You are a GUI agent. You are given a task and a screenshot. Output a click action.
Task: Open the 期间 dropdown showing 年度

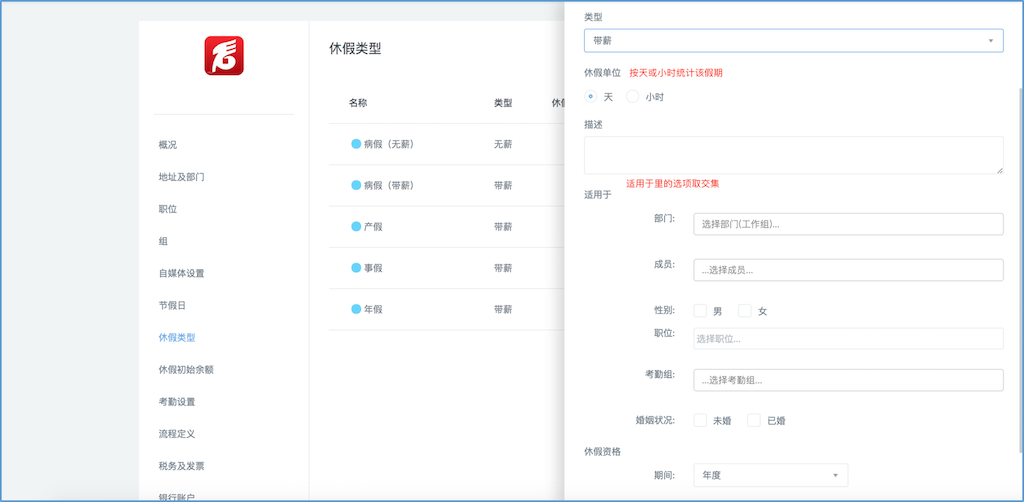[771, 475]
